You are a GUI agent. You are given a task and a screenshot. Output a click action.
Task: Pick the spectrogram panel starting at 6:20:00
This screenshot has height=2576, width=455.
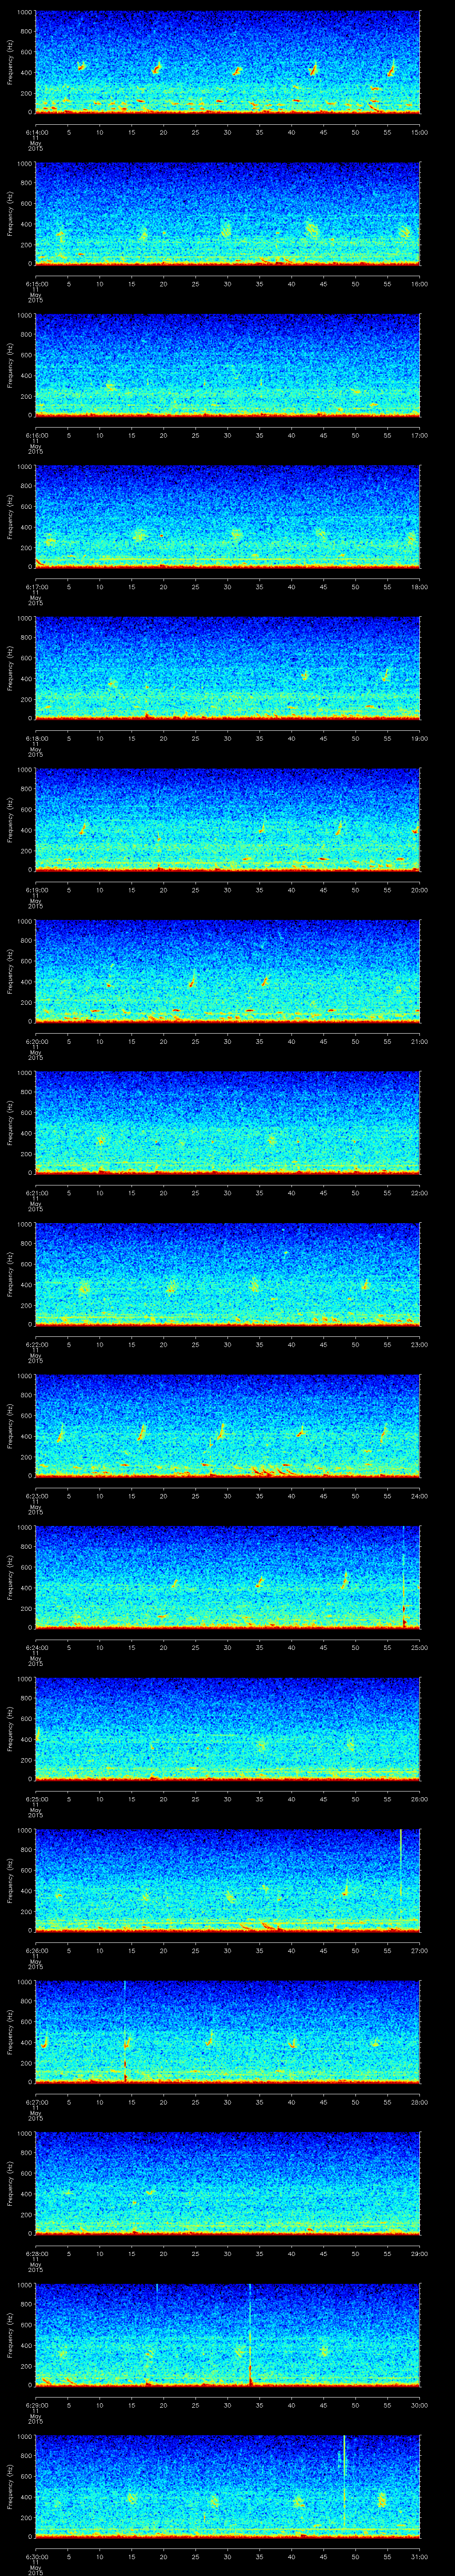click(x=228, y=971)
